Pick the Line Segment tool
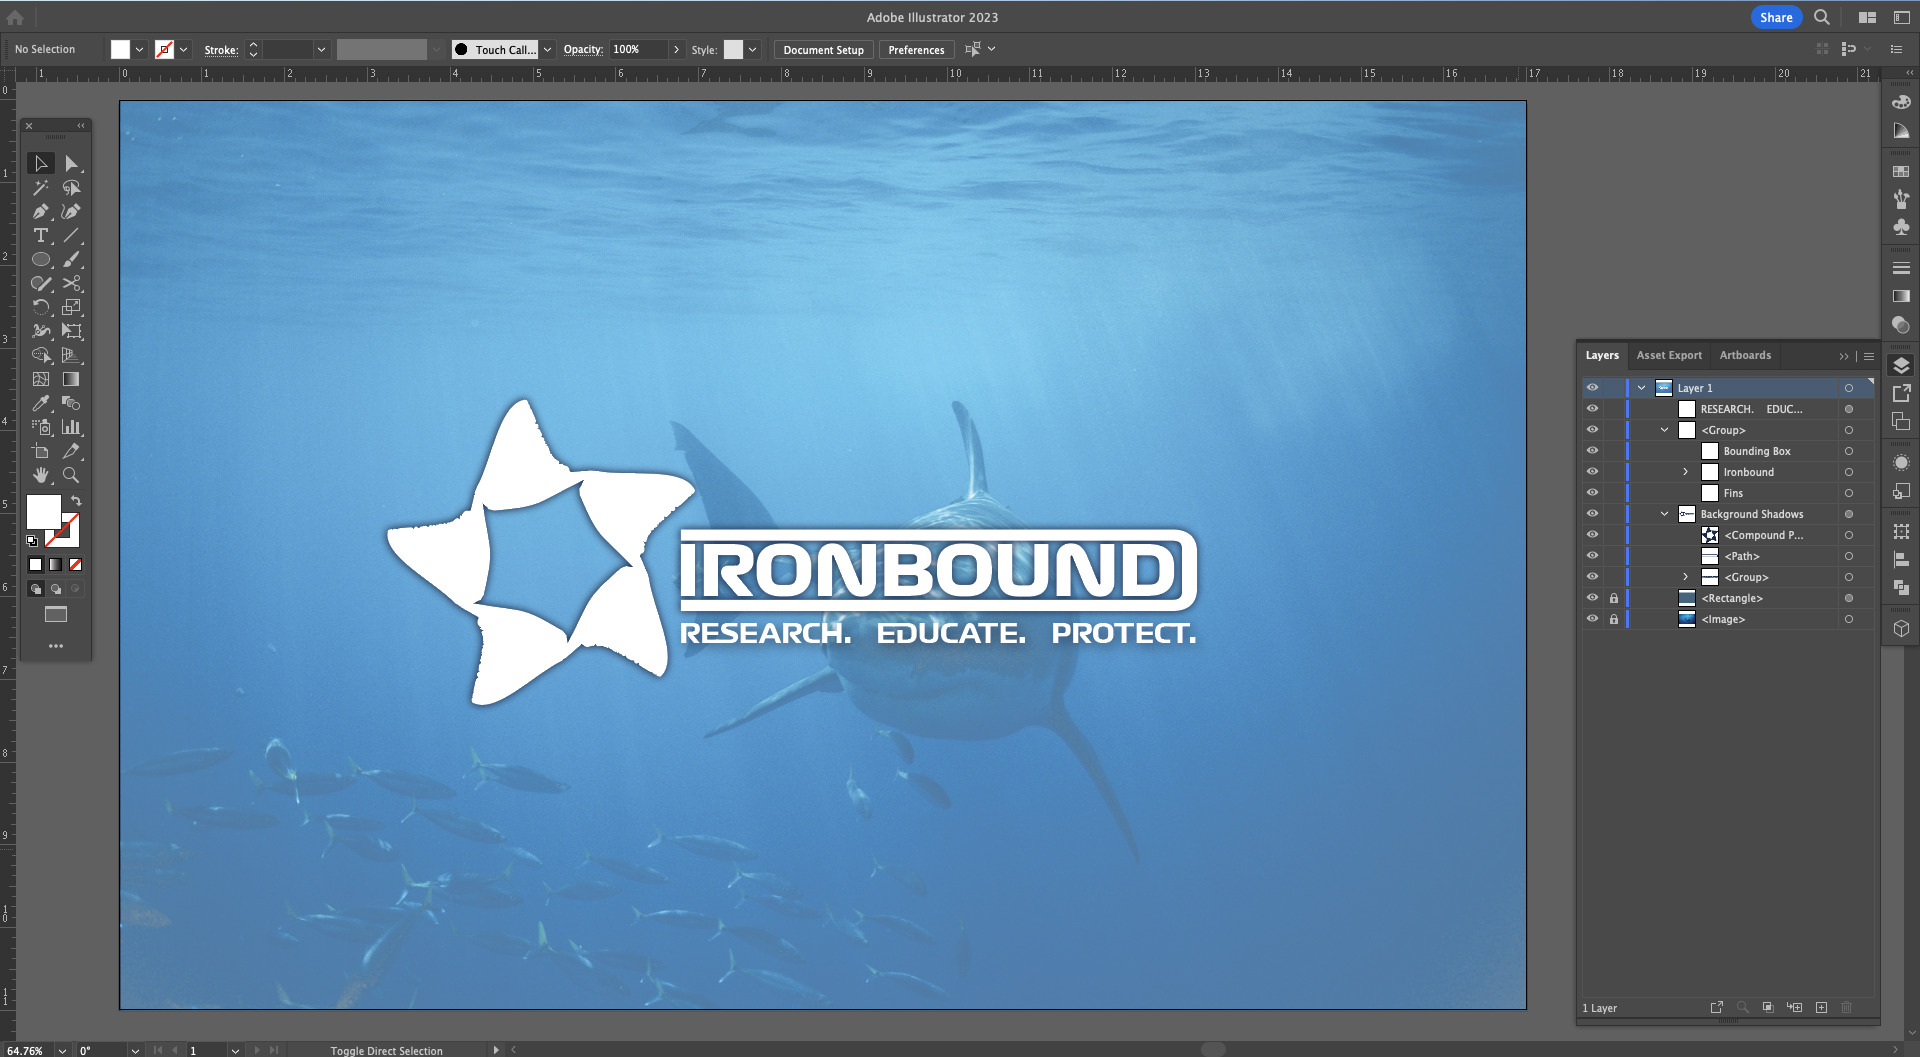Screen dimensions: 1920x1057 [x=71, y=235]
